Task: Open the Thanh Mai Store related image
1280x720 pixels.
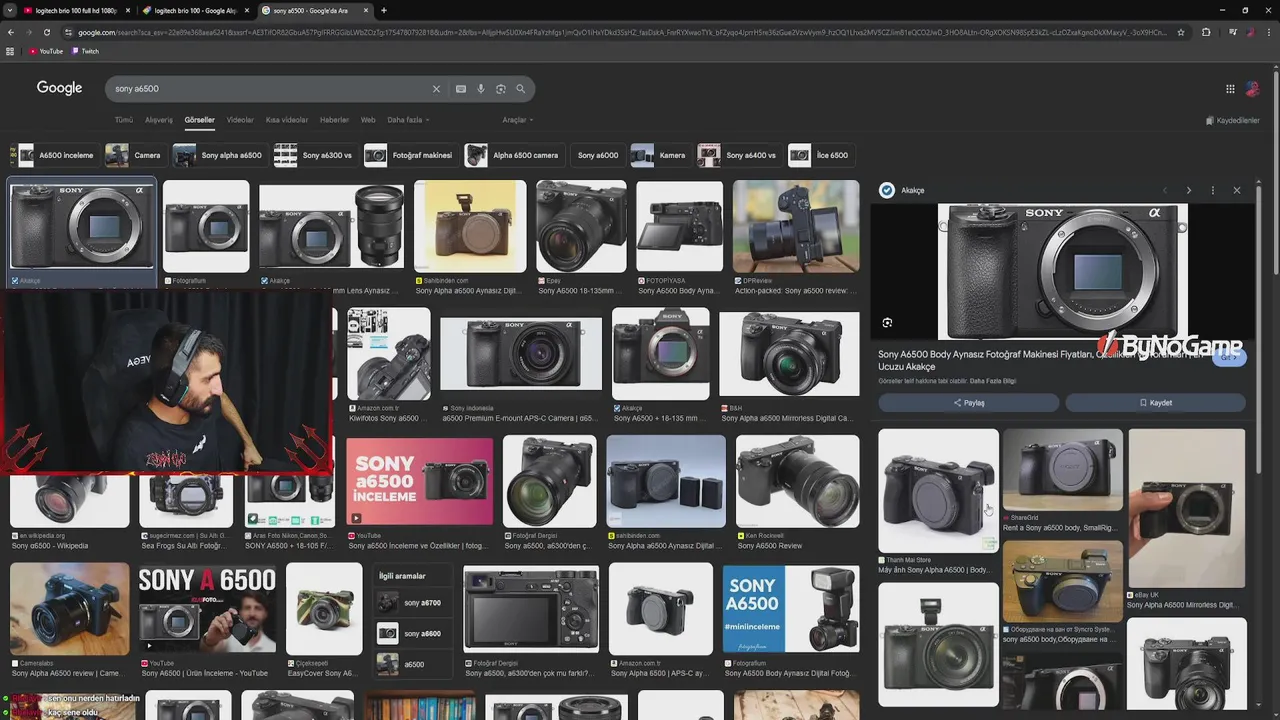Action: (x=938, y=491)
